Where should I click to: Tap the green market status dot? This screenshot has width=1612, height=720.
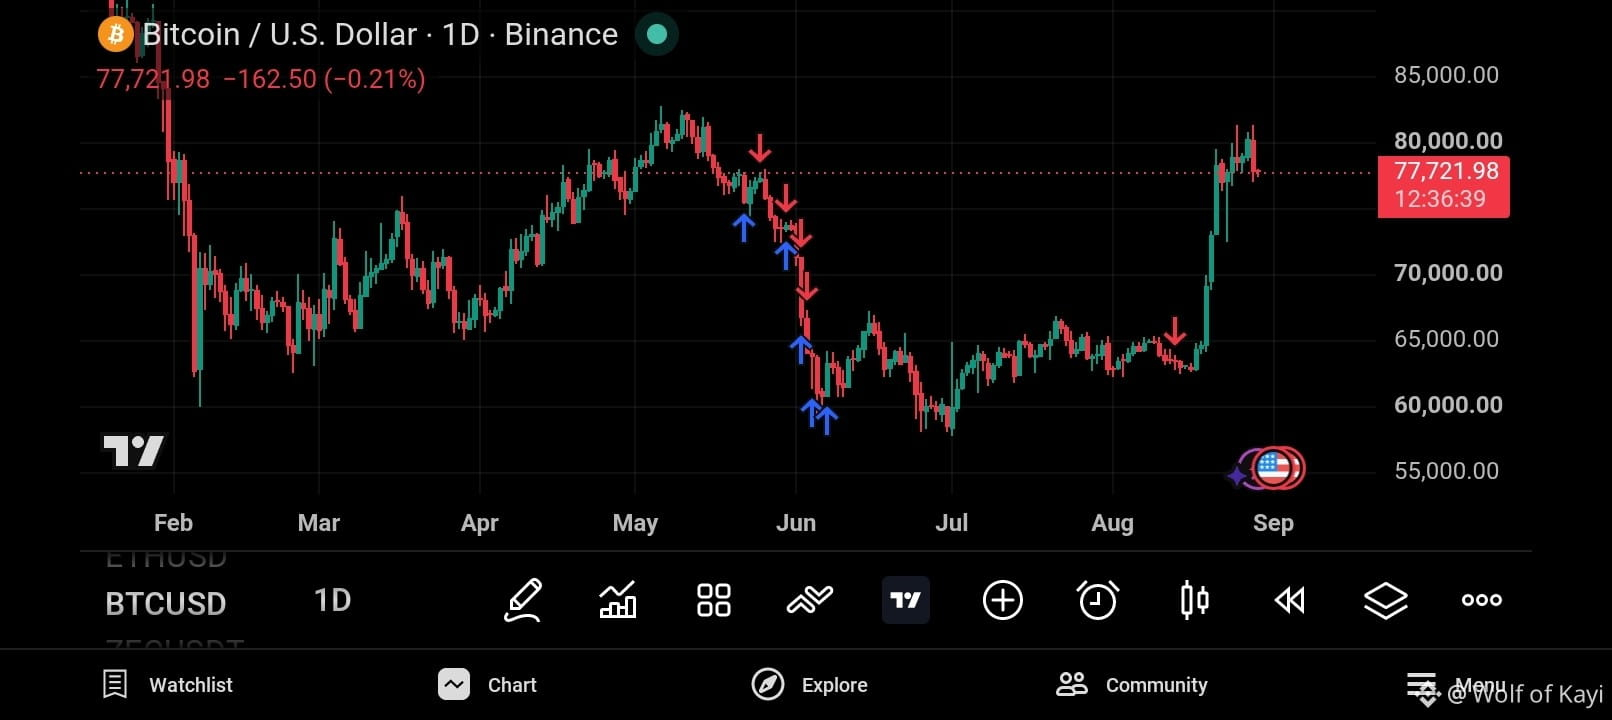tap(657, 34)
